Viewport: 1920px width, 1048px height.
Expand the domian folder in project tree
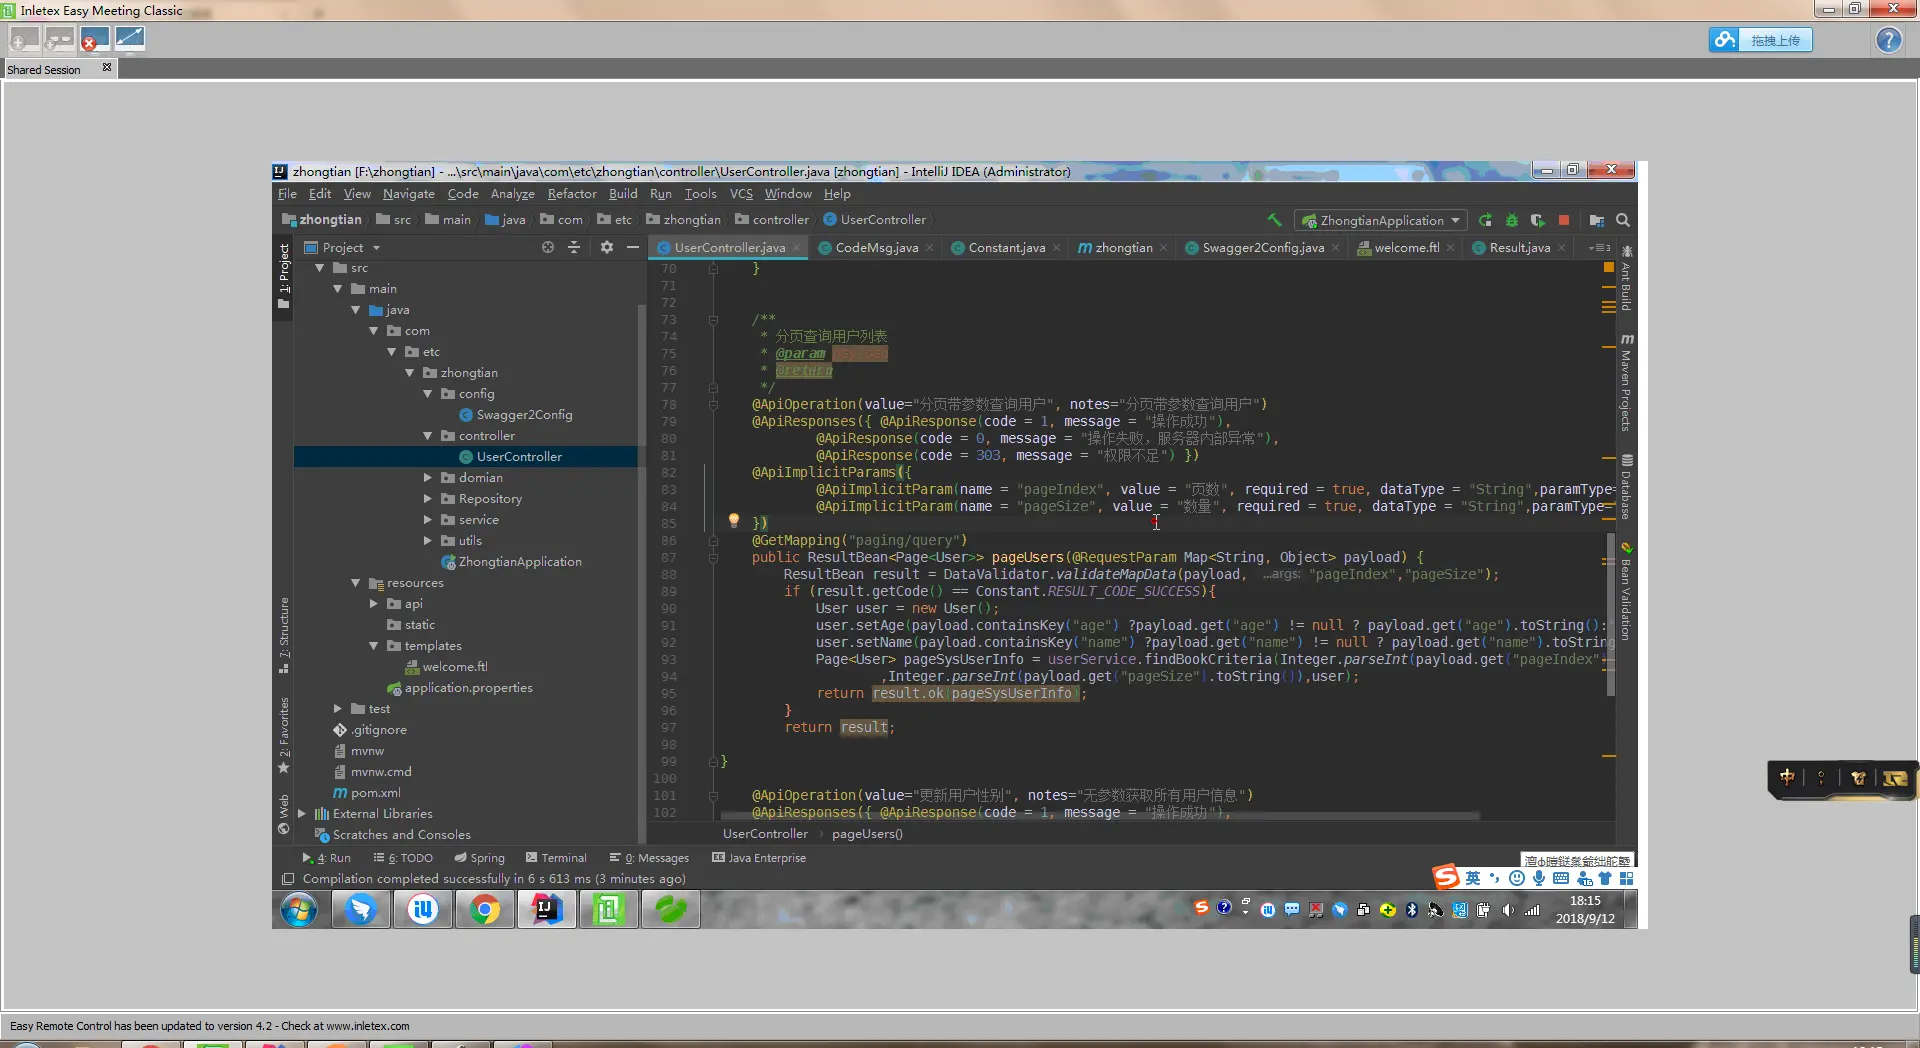(x=428, y=478)
